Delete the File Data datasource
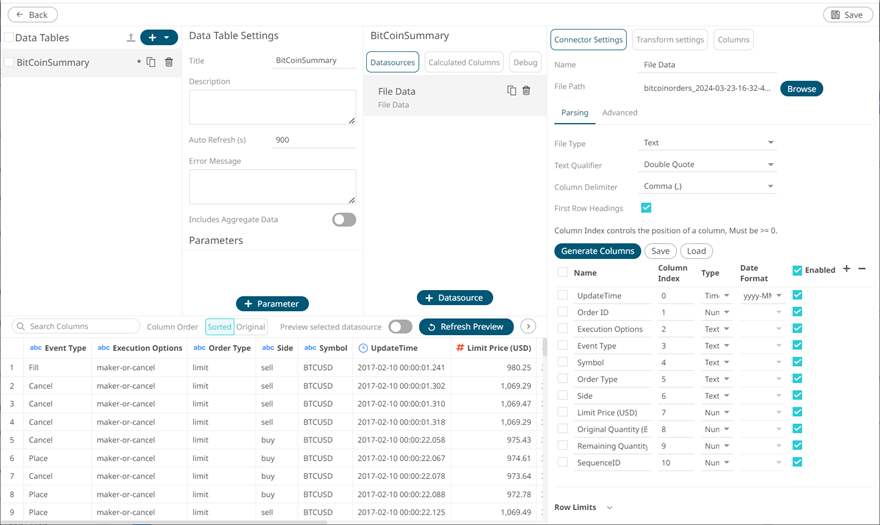 click(527, 91)
